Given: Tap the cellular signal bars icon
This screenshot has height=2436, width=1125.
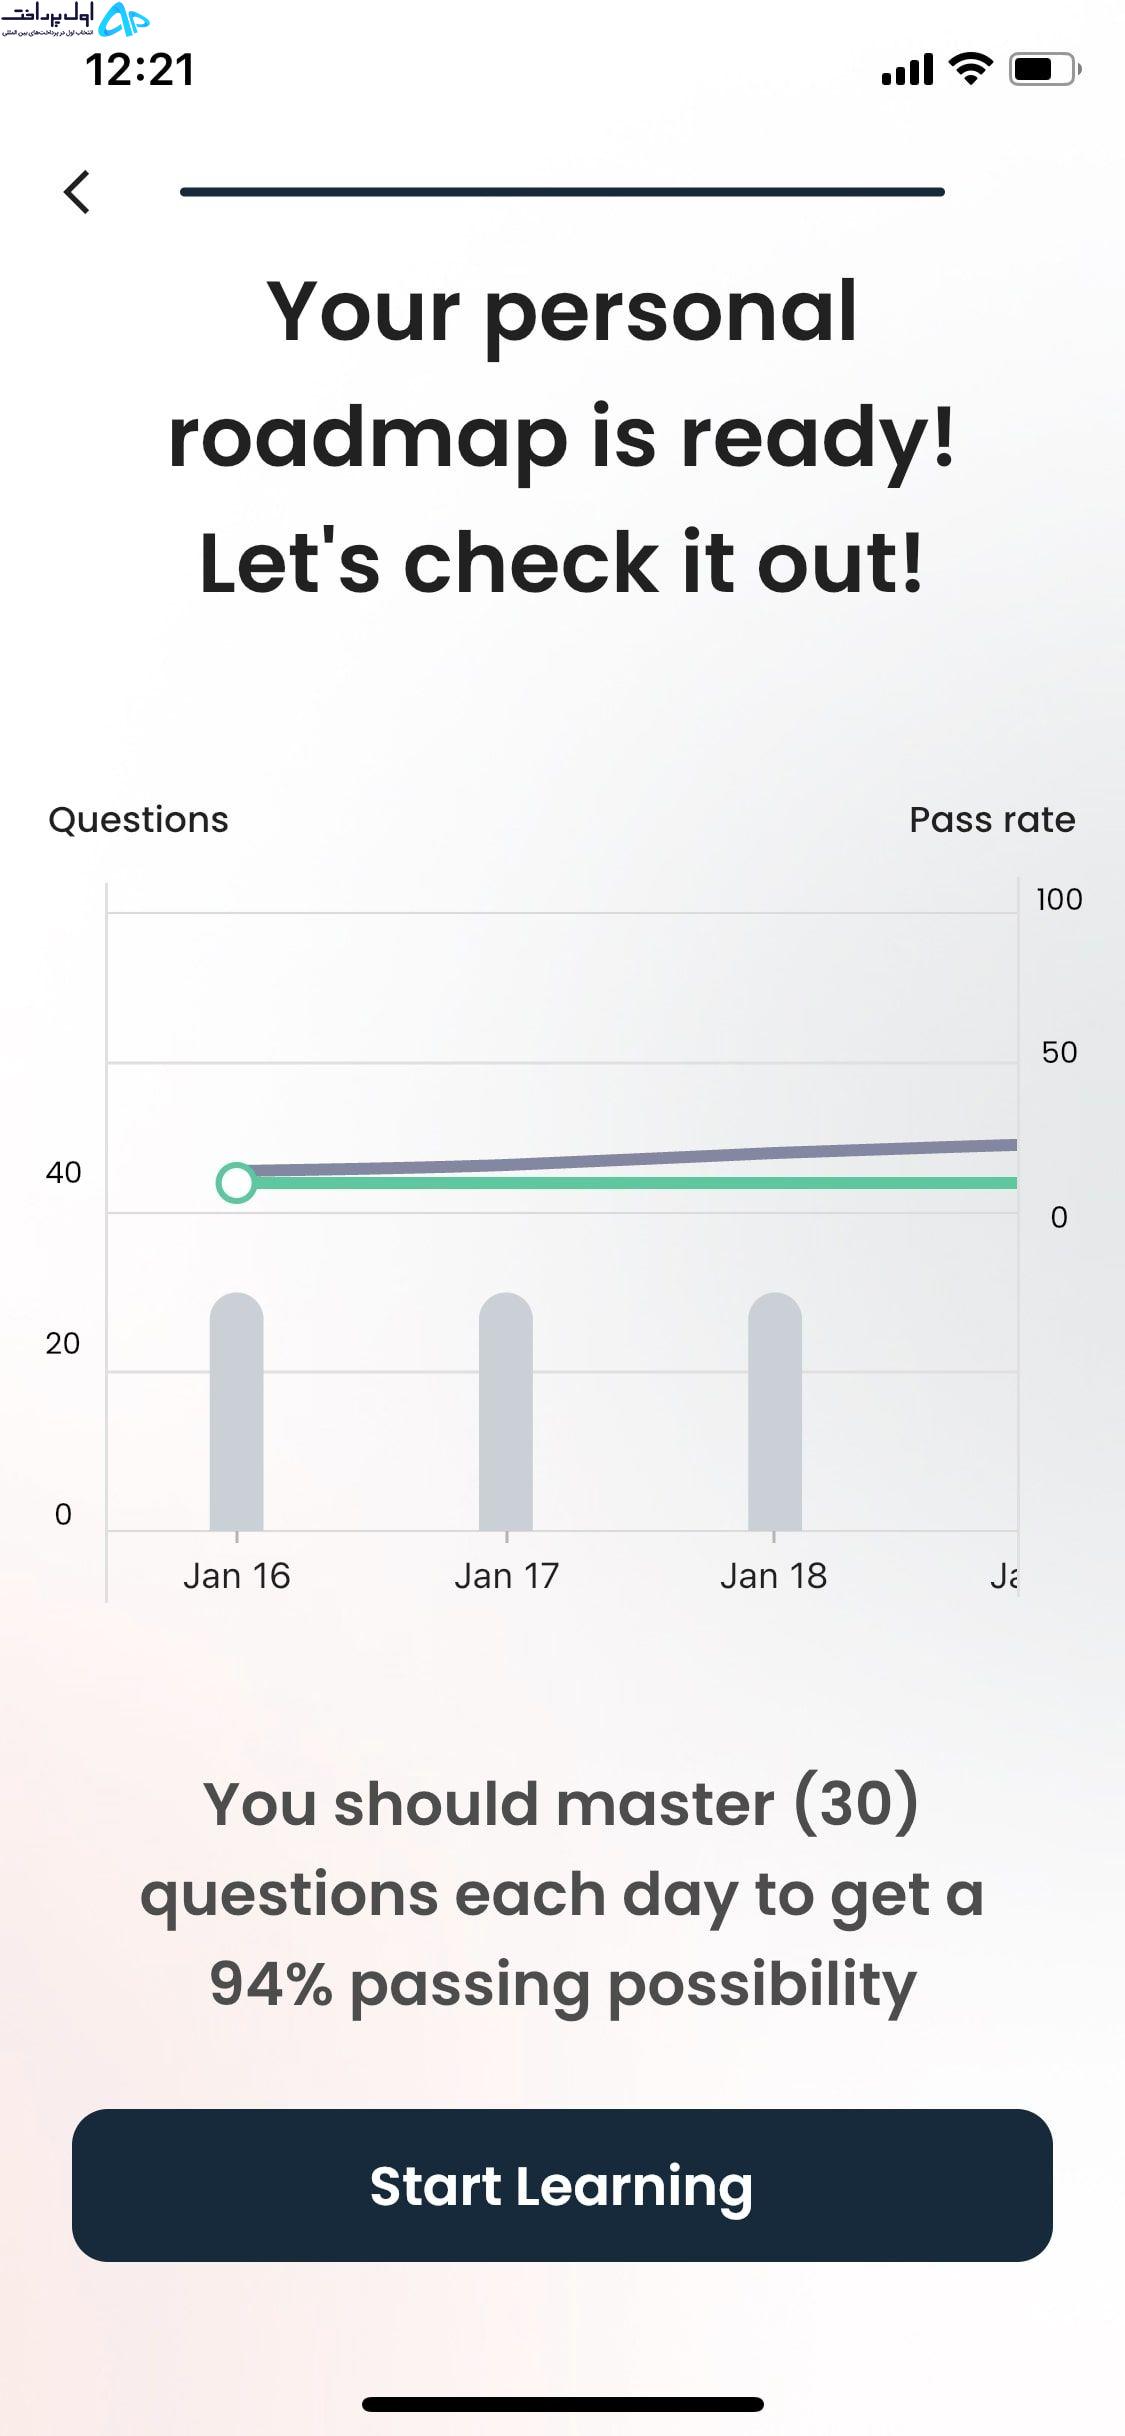Looking at the screenshot, I should coord(907,70).
